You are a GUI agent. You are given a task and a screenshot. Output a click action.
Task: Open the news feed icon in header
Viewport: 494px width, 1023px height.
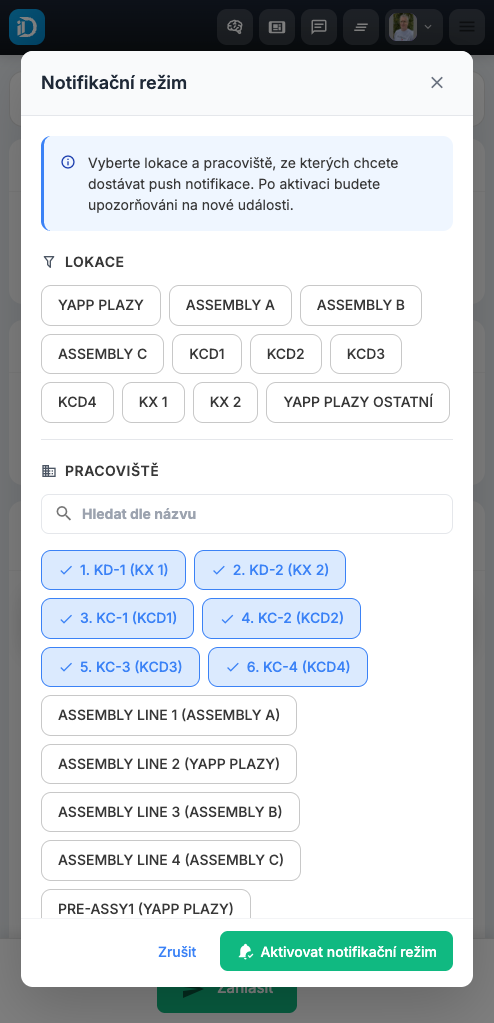point(277,27)
